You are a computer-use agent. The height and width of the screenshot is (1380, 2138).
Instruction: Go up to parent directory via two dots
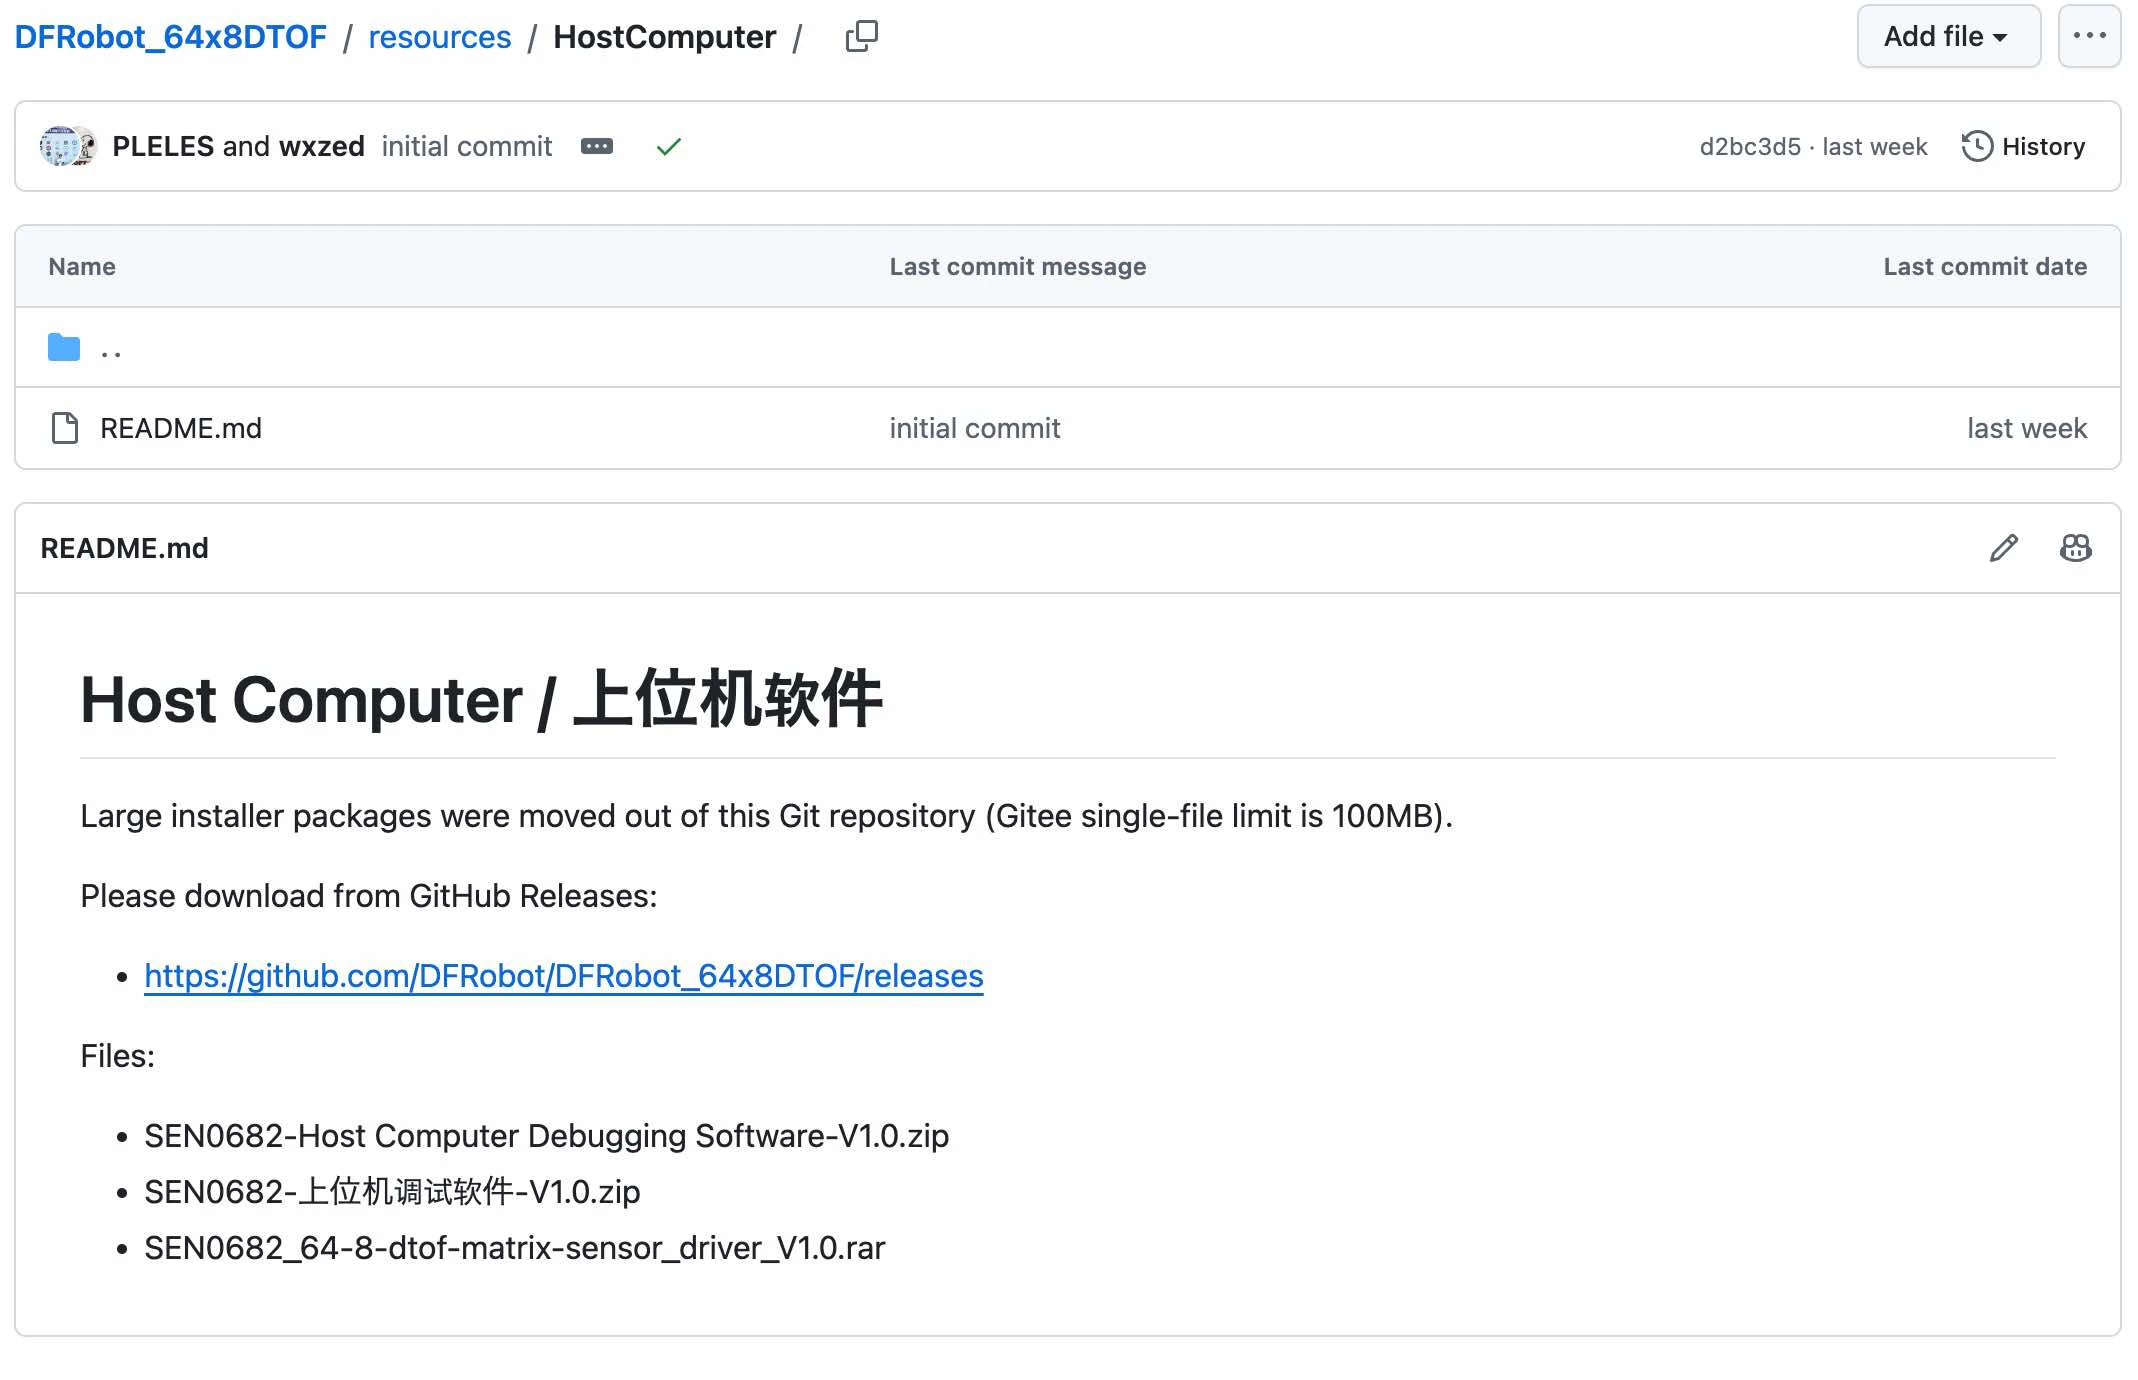(x=111, y=348)
